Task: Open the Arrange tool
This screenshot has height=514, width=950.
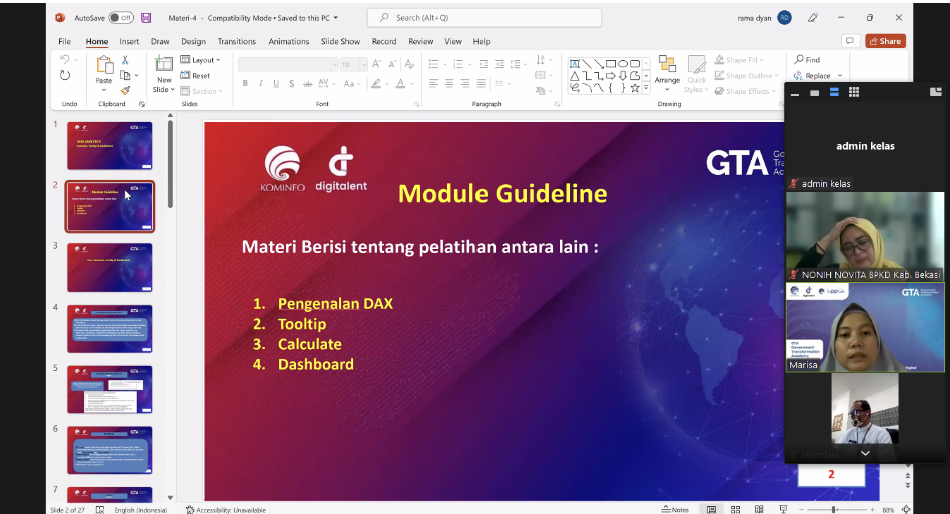Action: (667, 70)
